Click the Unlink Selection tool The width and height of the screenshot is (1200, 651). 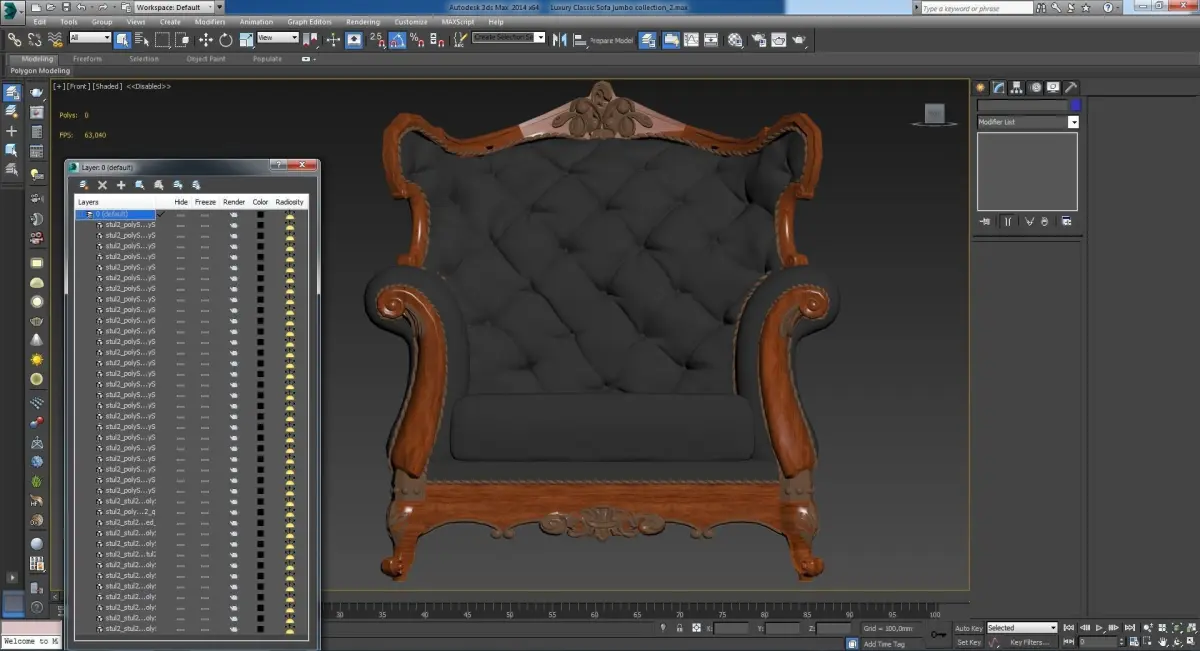tap(34, 40)
